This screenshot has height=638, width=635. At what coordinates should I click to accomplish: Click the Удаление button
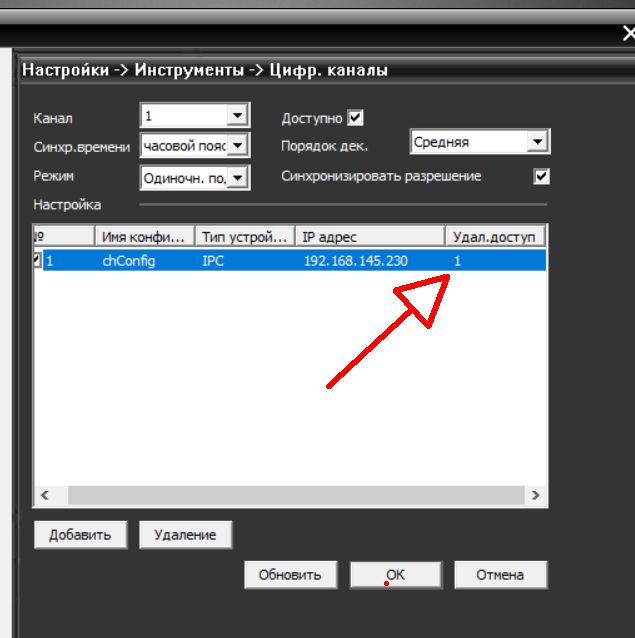[x=185, y=535]
